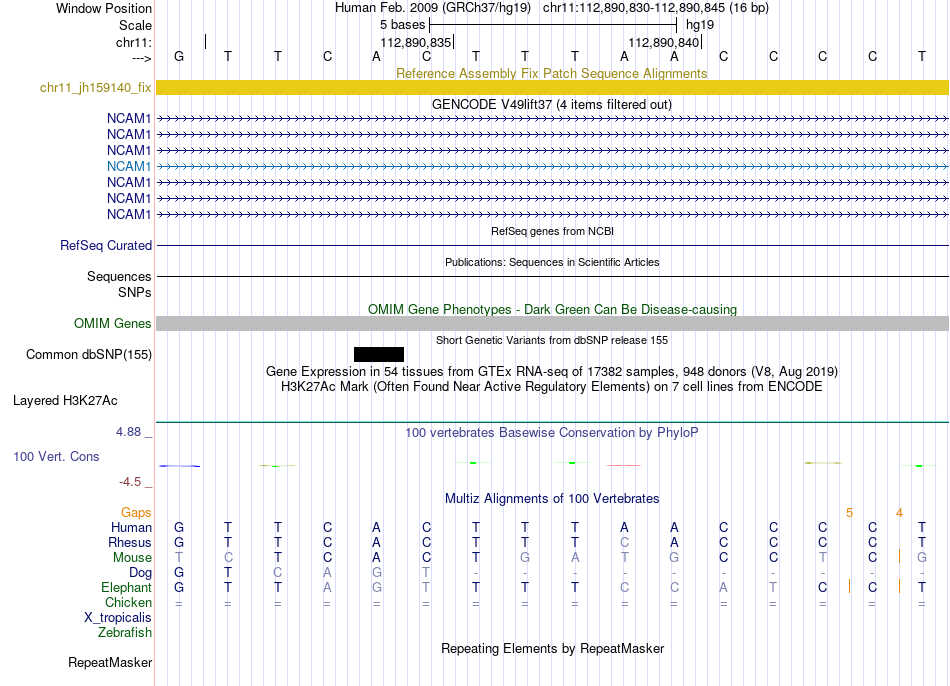The width and height of the screenshot is (950, 686).
Task: Click the GTEx Gene Expression in 54 tissues title
Action: [x=552, y=371]
